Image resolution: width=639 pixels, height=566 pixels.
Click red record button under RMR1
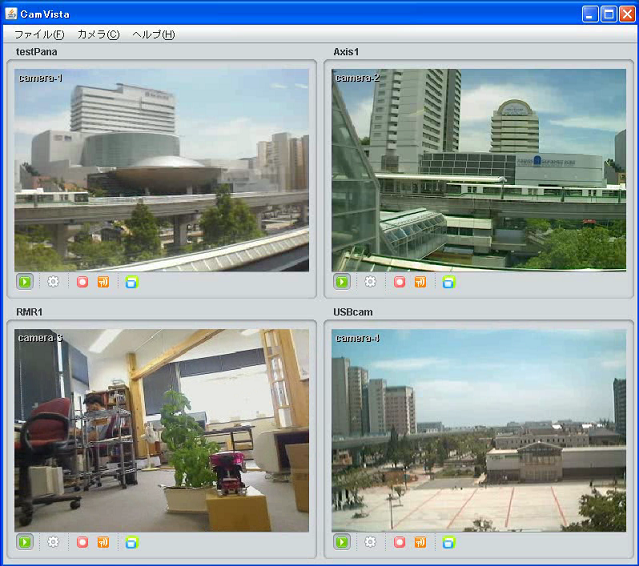pos(83,542)
